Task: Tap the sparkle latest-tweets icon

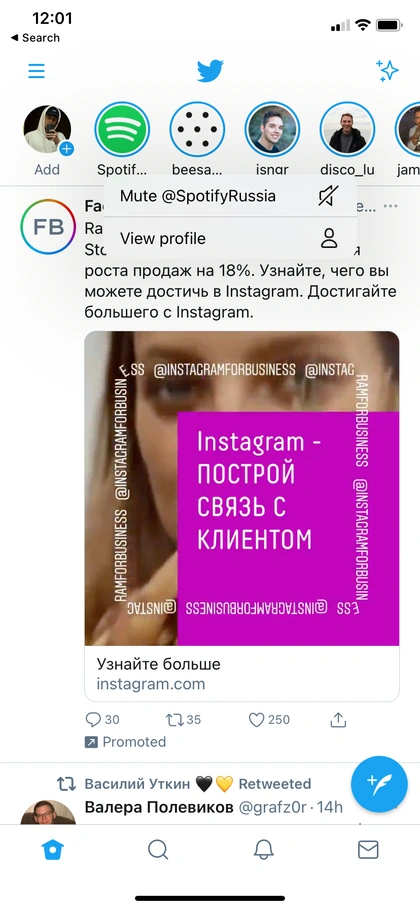Action: pyautogui.click(x=387, y=71)
